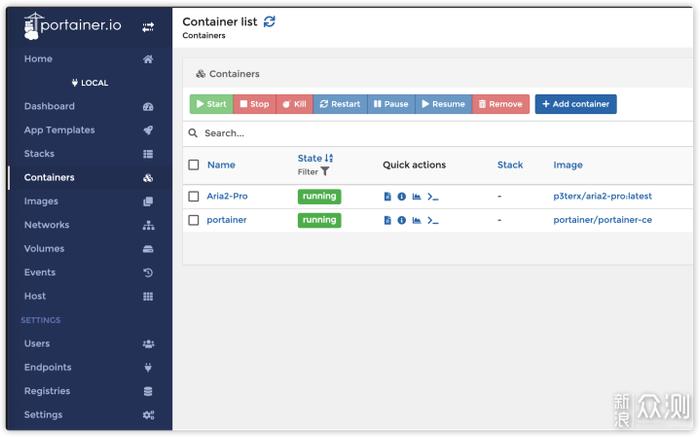The image size is (700, 437).
Task: Click the Add container button
Action: pos(576,104)
